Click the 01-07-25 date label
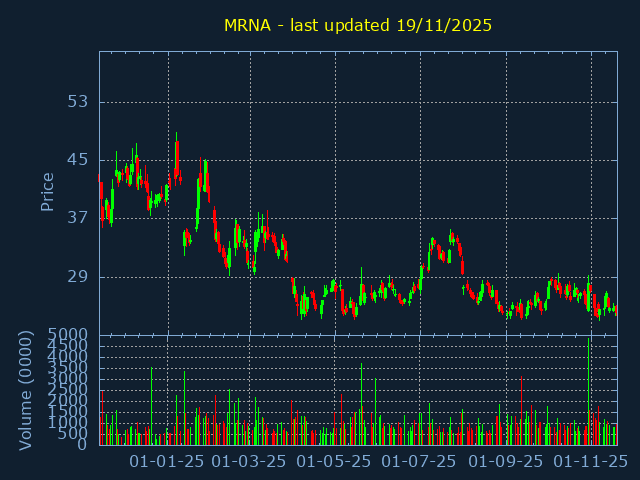 pyautogui.click(x=421, y=462)
